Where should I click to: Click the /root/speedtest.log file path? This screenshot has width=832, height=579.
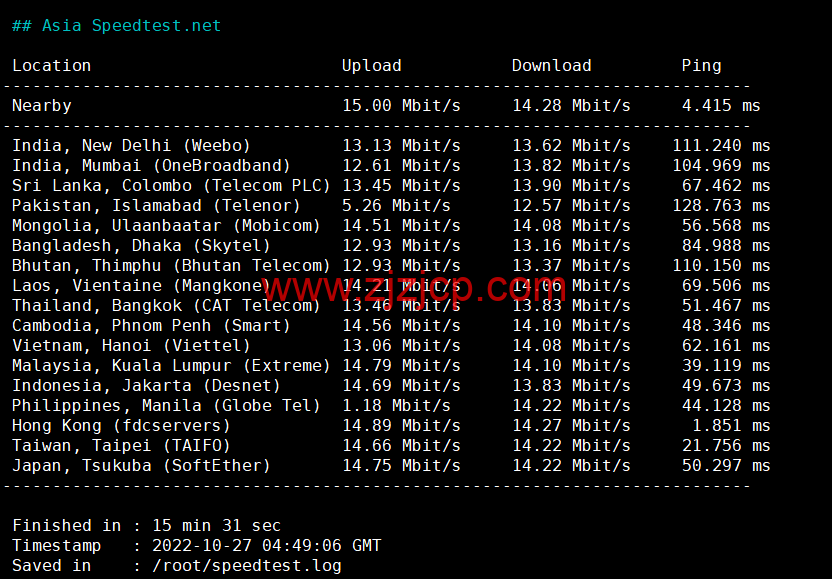[246, 566]
